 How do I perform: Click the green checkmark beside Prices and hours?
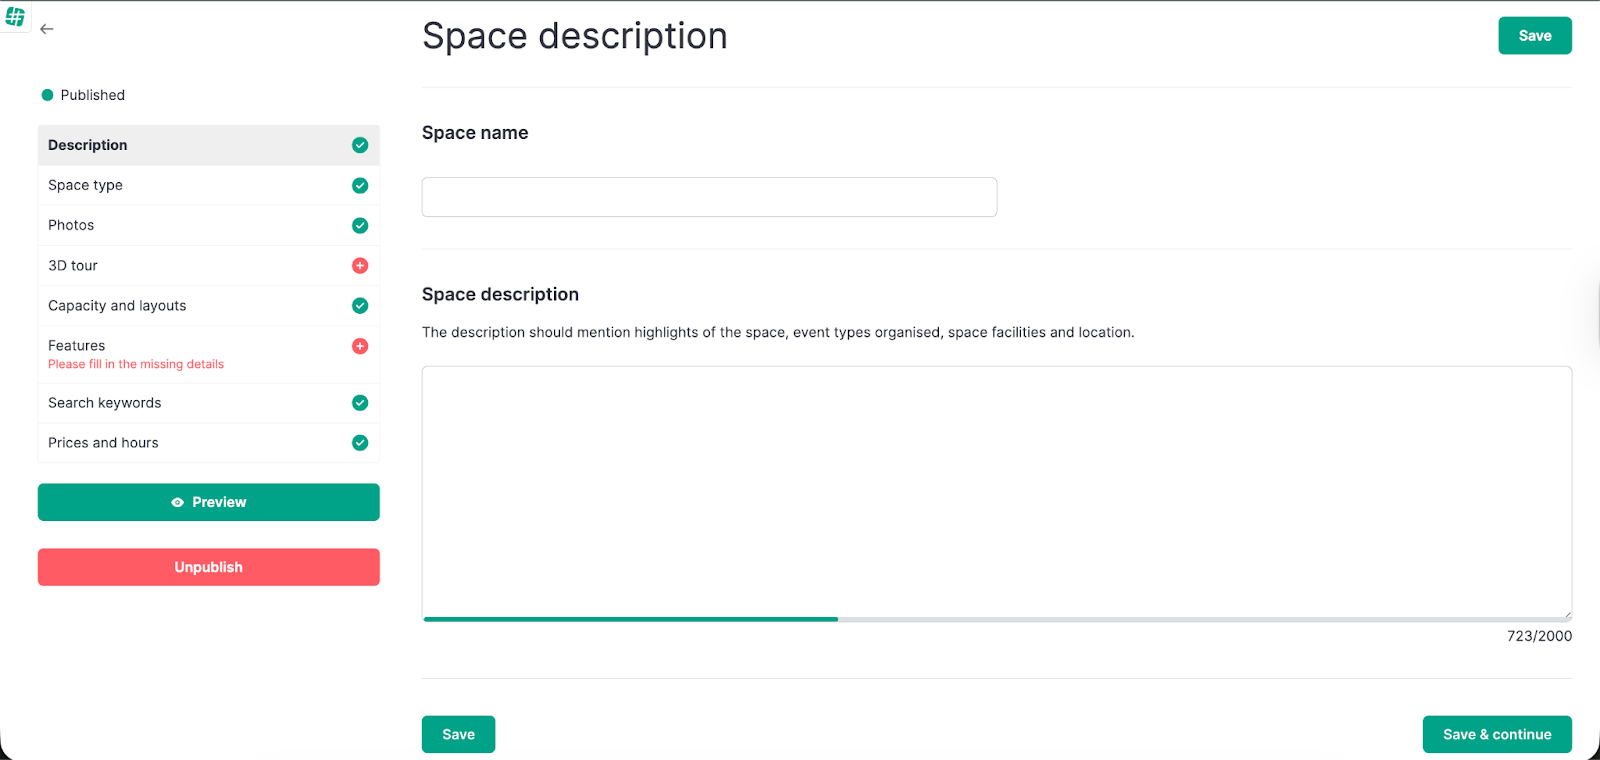pyautogui.click(x=360, y=443)
